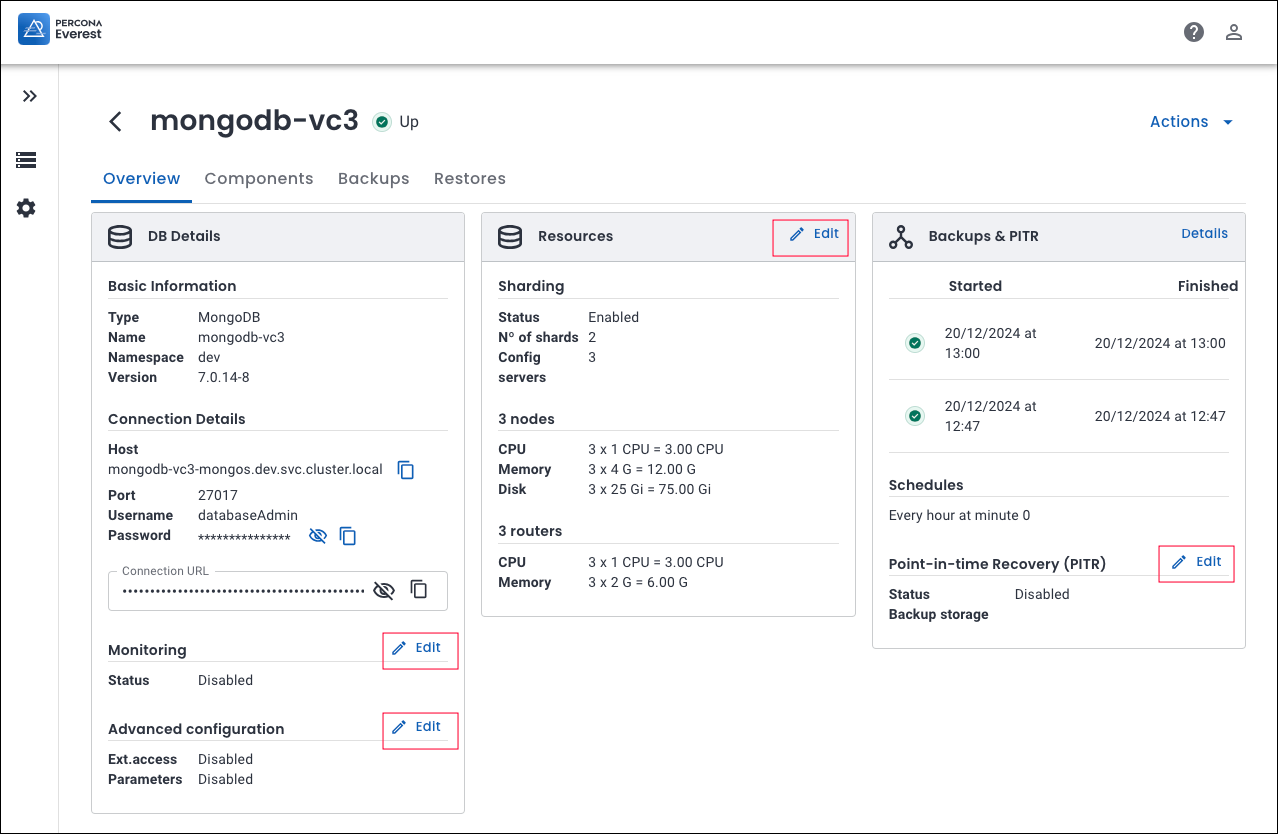
Task: Open the Restores tab
Action: coord(469,179)
